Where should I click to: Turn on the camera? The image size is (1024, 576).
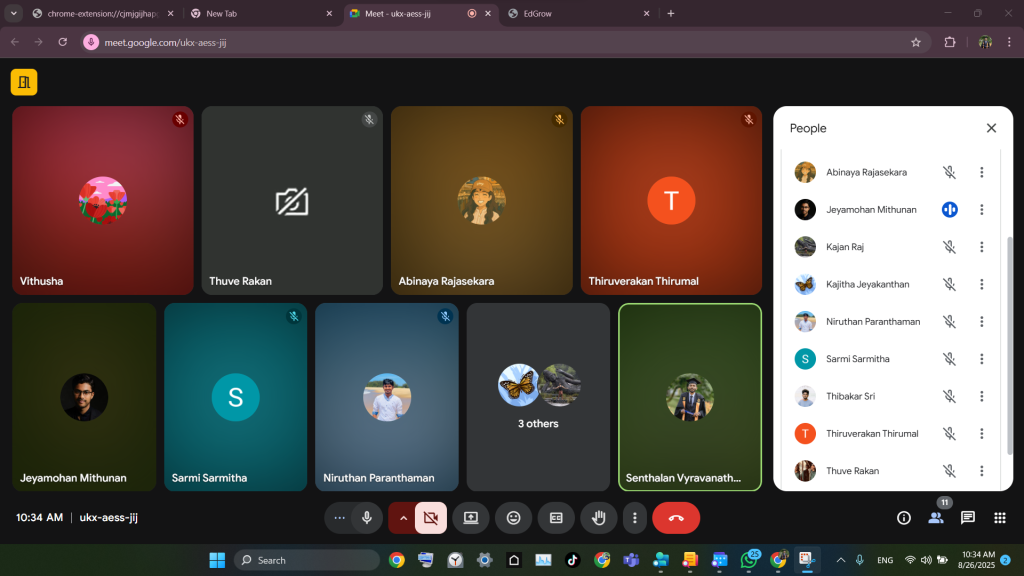tap(431, 518)
